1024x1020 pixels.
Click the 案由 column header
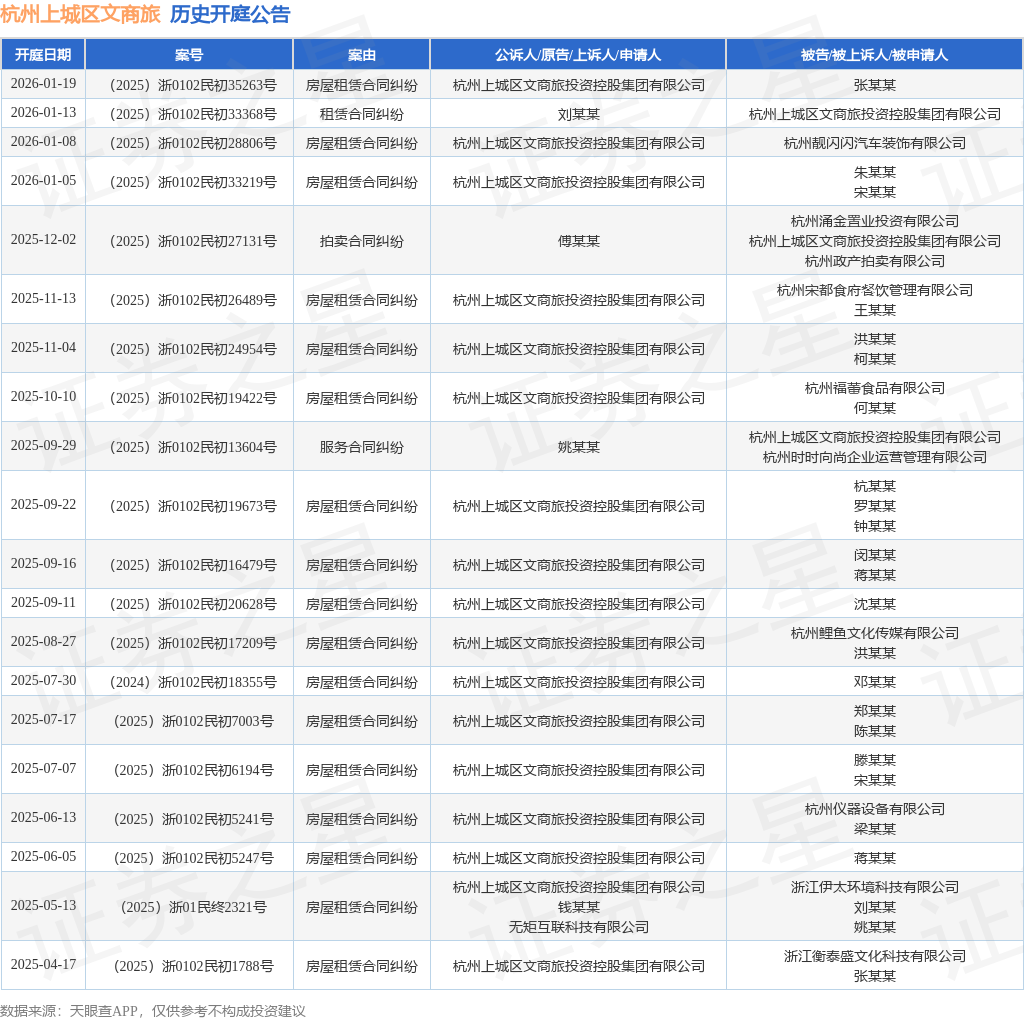[361, 55]
